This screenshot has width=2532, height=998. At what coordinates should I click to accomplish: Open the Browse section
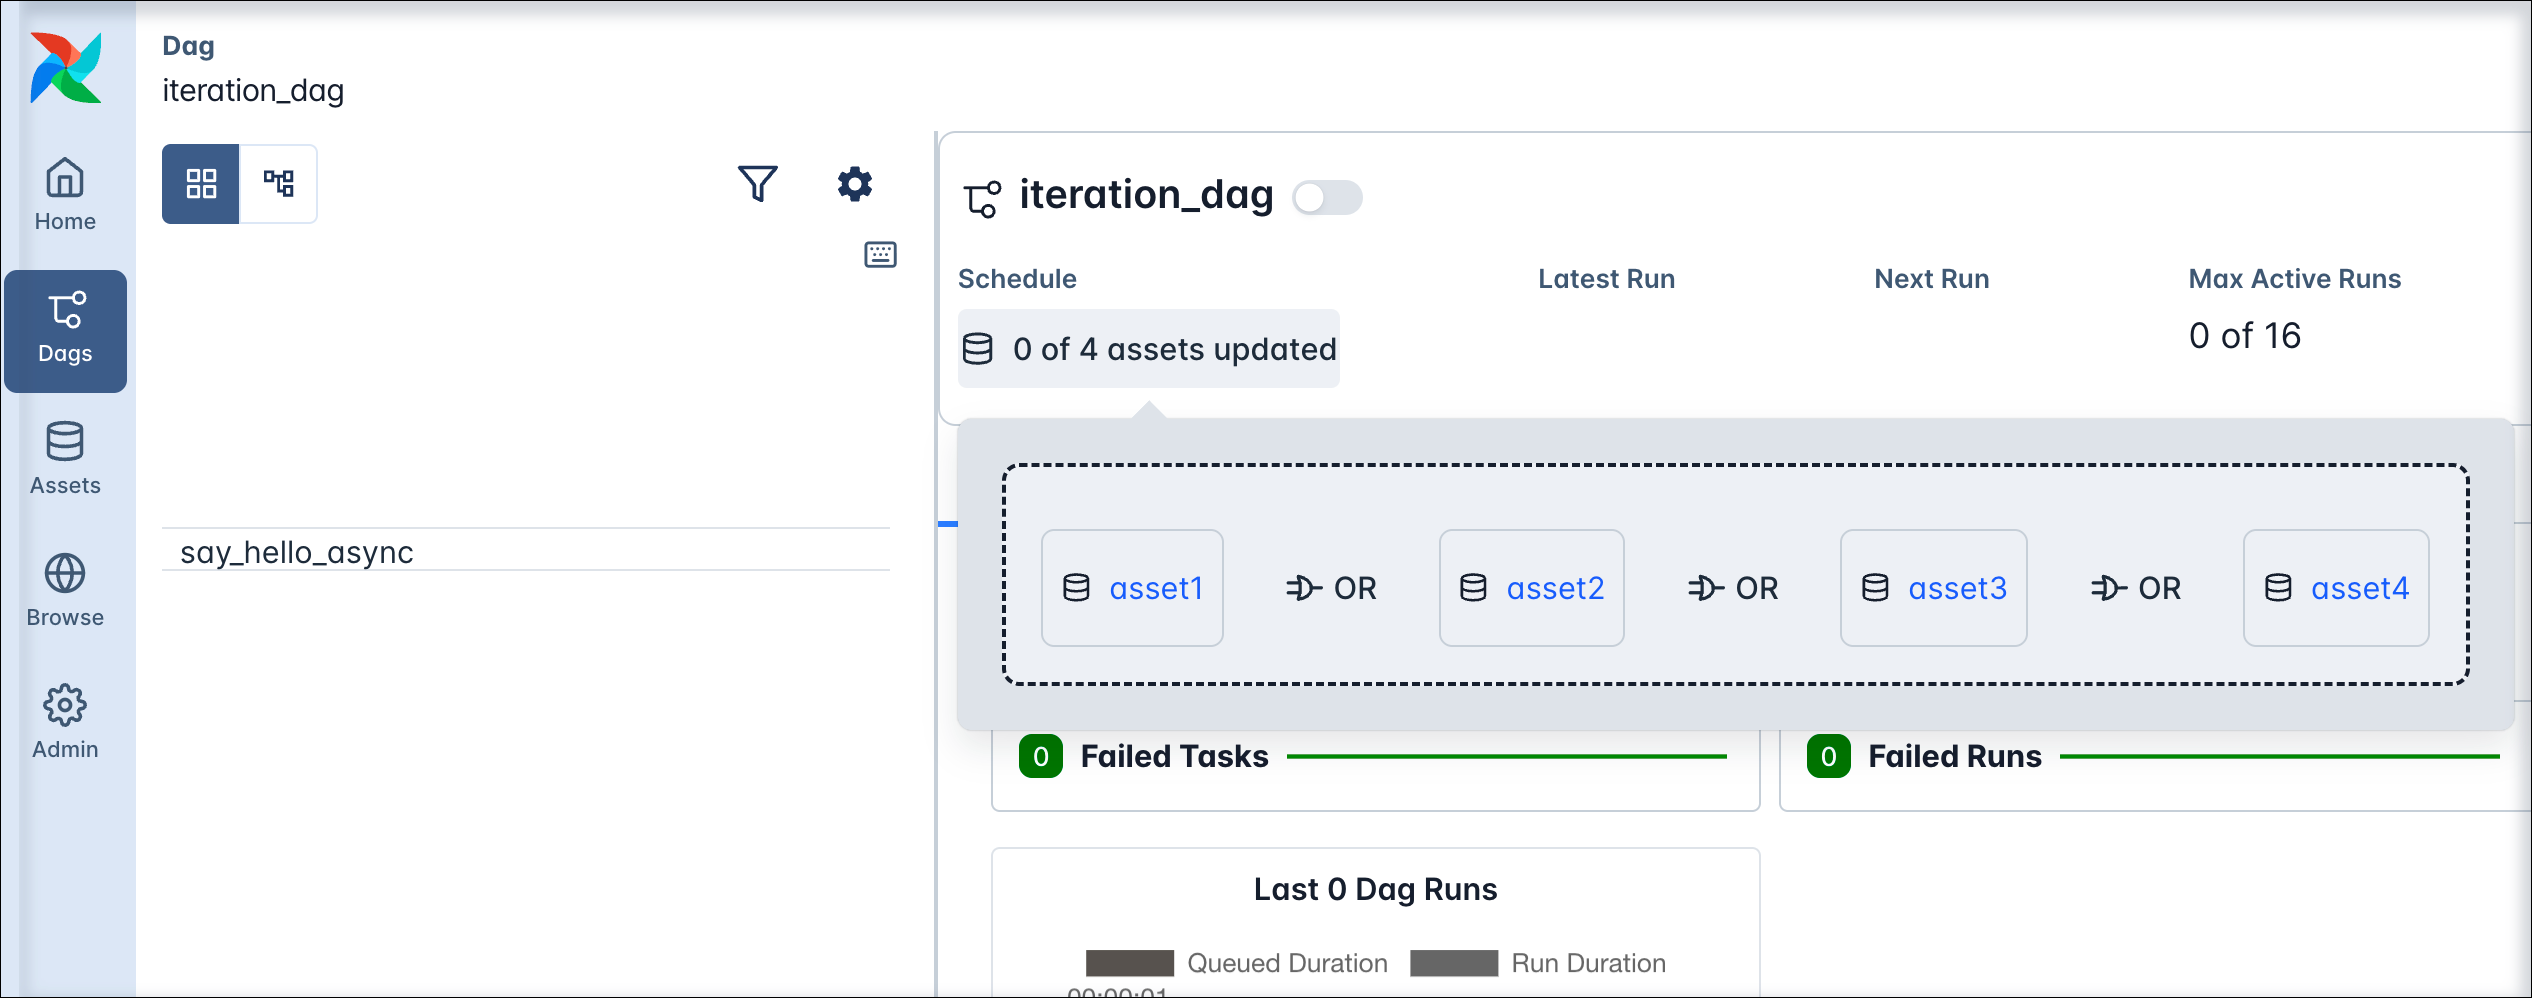64,591
